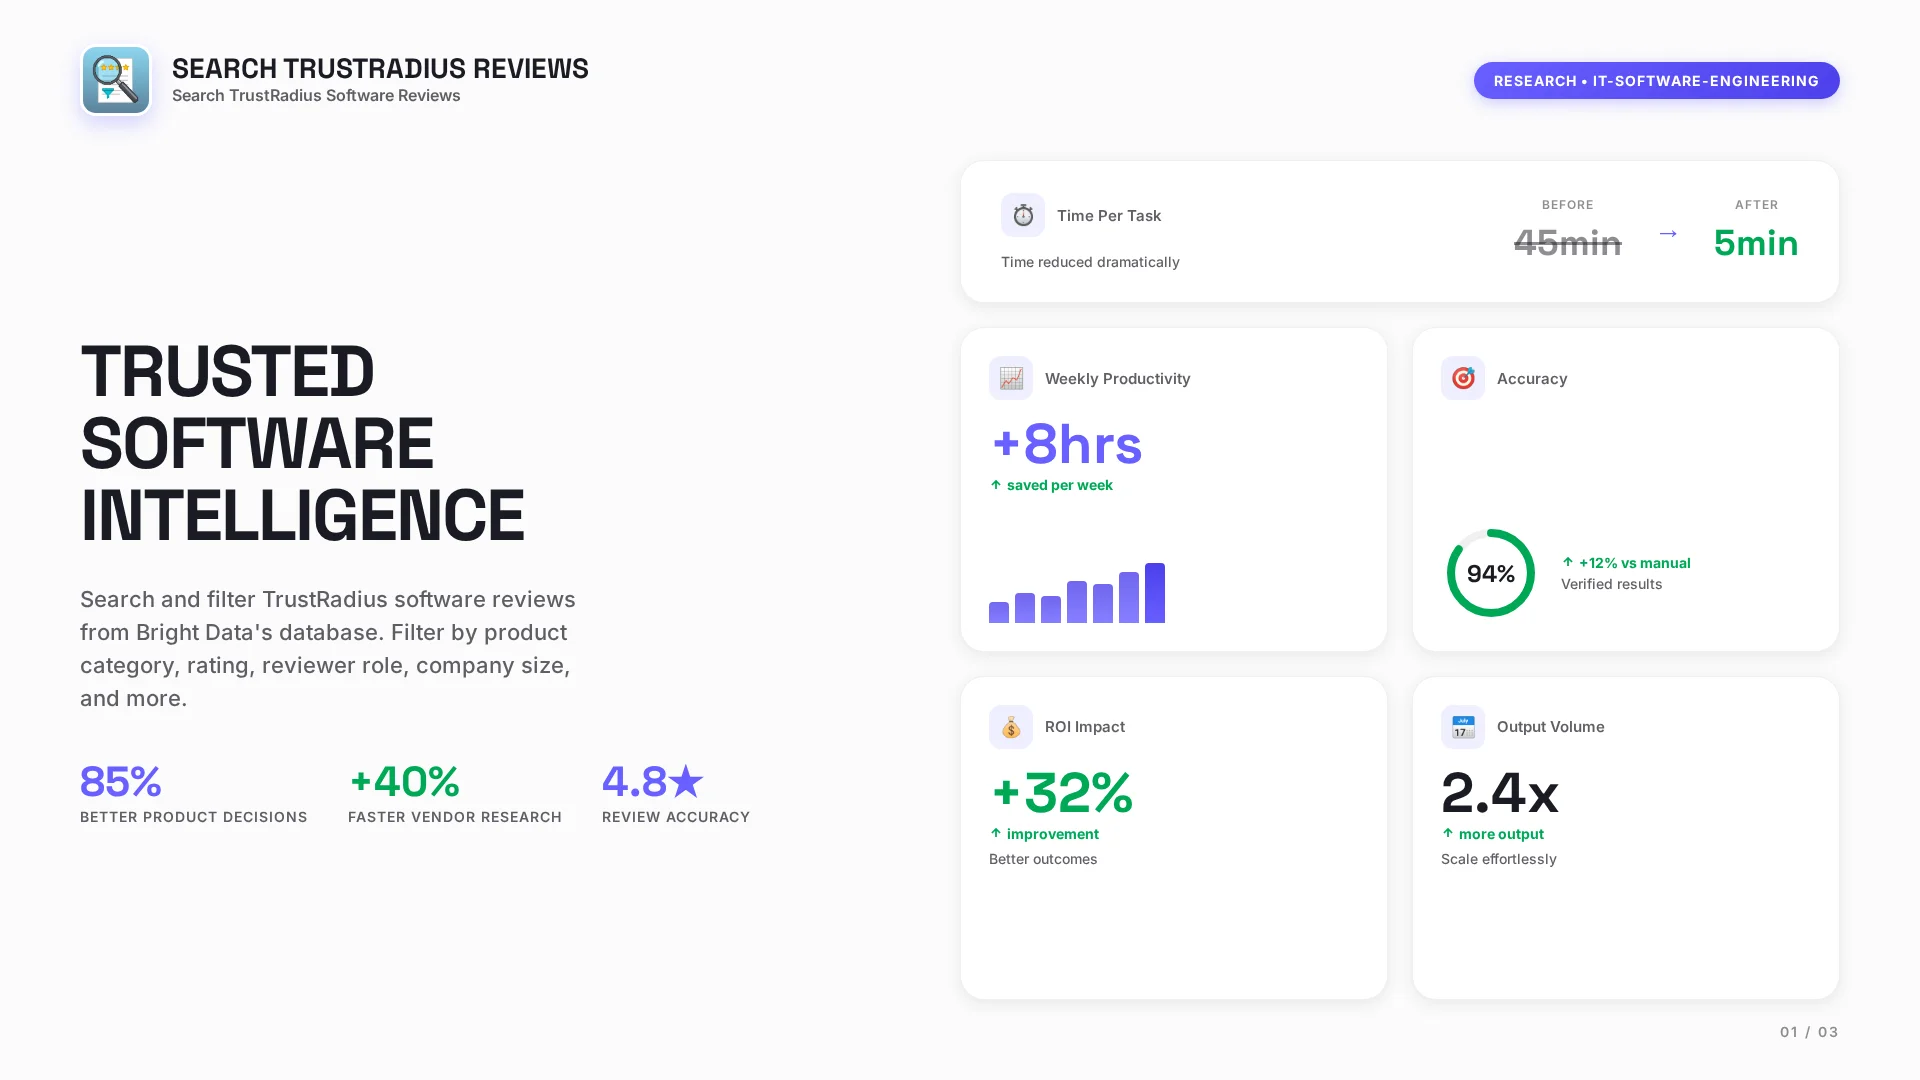The width and height of the screenshot is (1920, 1080).
Task: Select the star icon next to 4.8
Action: 687,781
